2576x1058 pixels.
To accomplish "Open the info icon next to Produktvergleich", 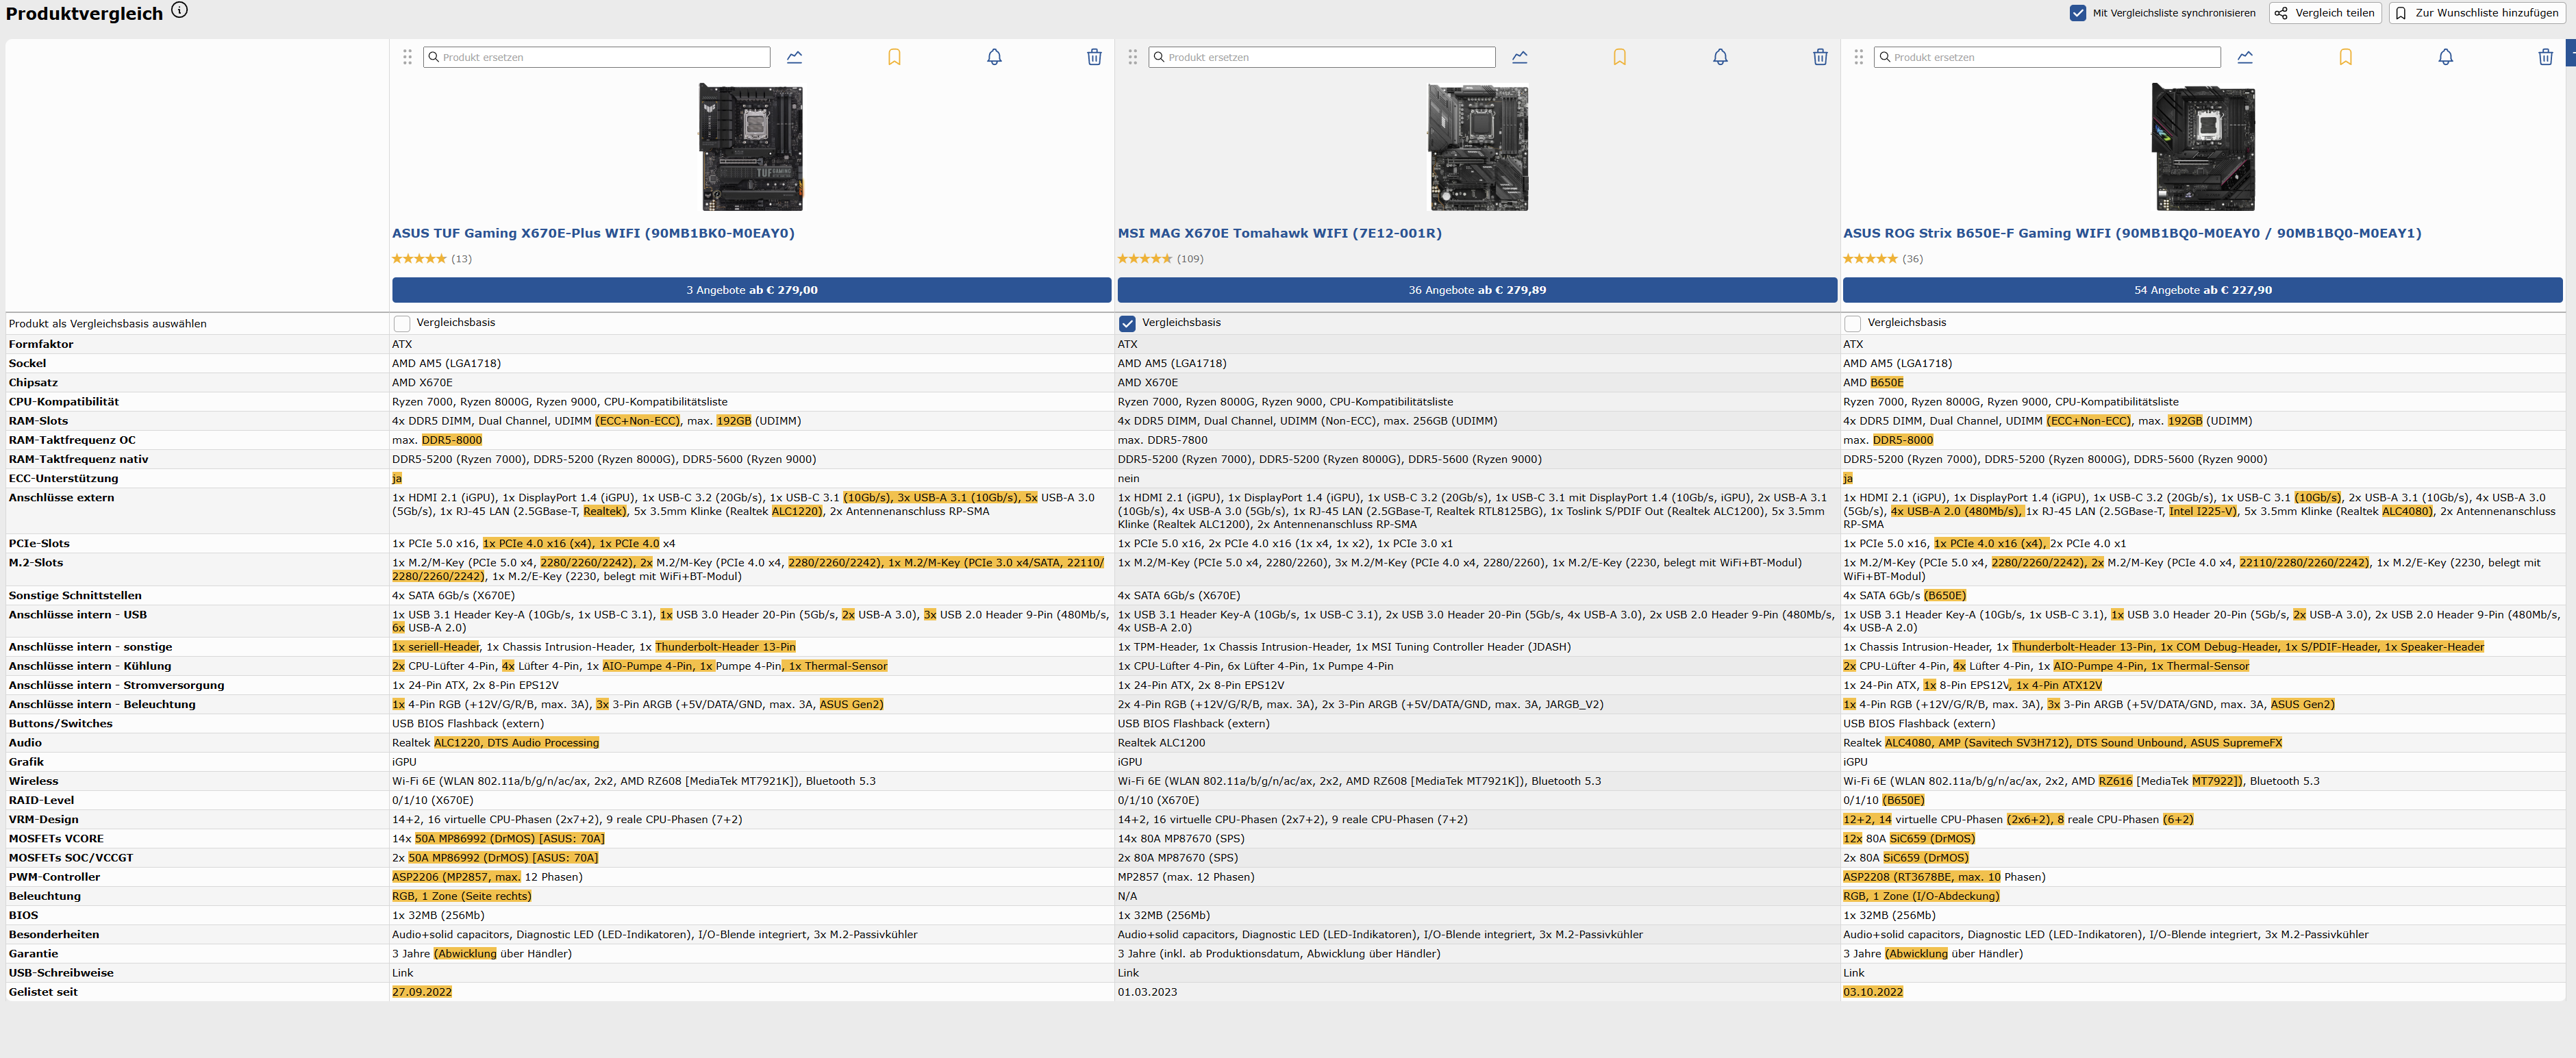I will (179, 10).
